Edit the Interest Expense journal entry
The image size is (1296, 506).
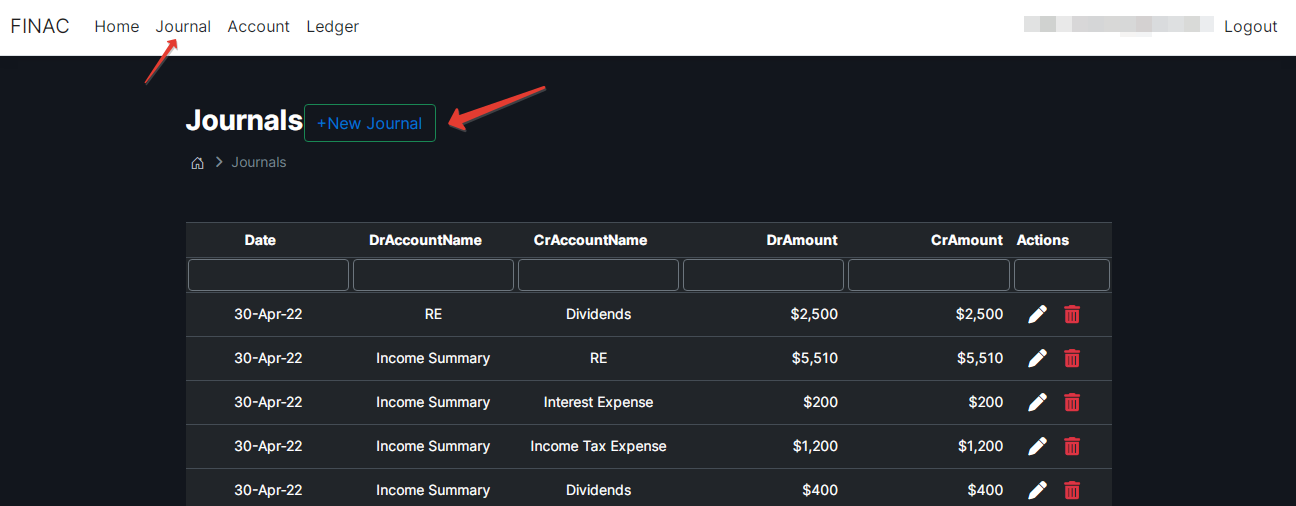[1037, 402]
